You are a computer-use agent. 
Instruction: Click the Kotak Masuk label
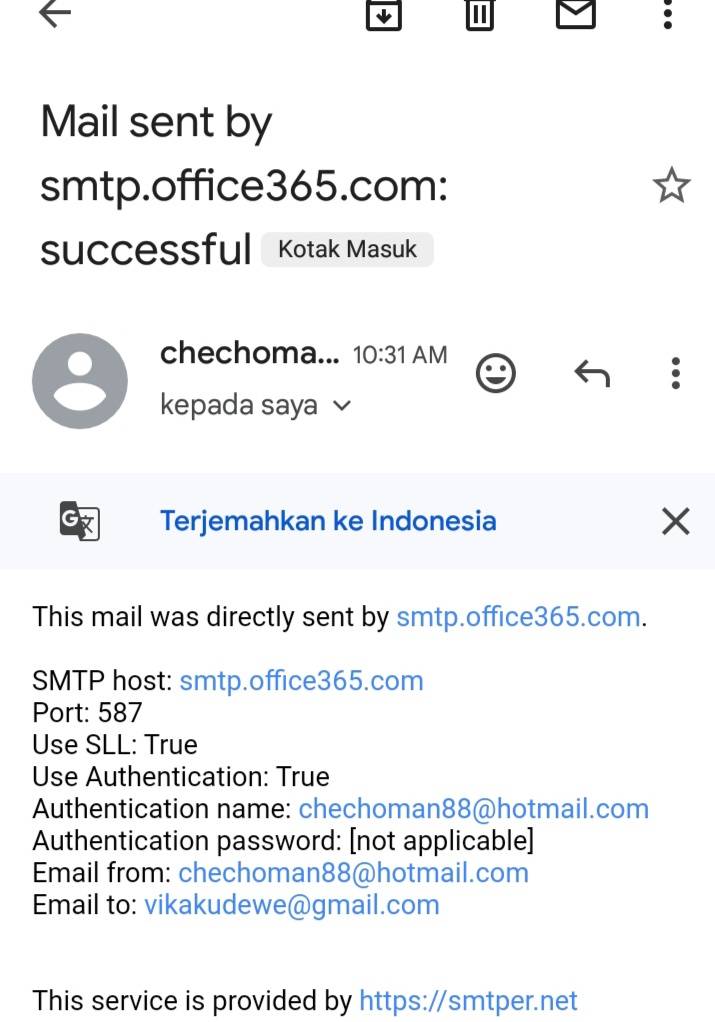347,249
